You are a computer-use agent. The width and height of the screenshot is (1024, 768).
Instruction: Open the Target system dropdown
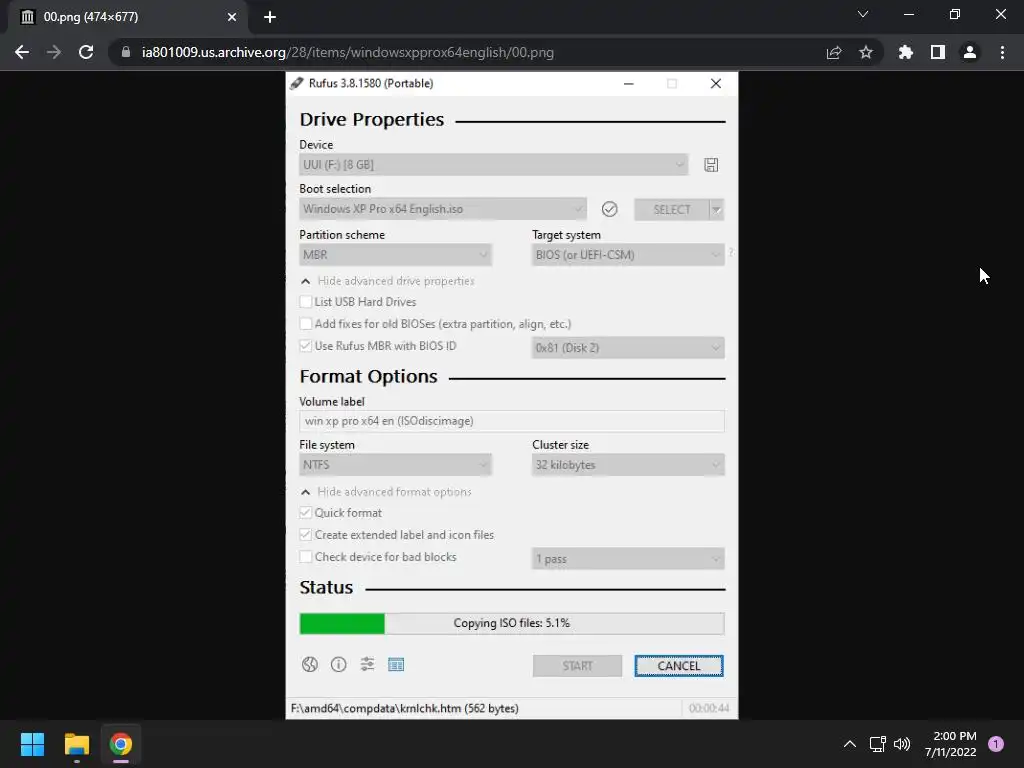628,255
